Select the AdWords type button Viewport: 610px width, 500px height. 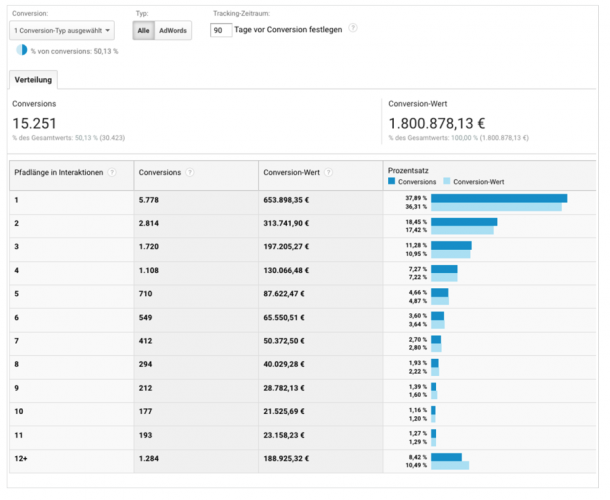(x=173, y=30)
